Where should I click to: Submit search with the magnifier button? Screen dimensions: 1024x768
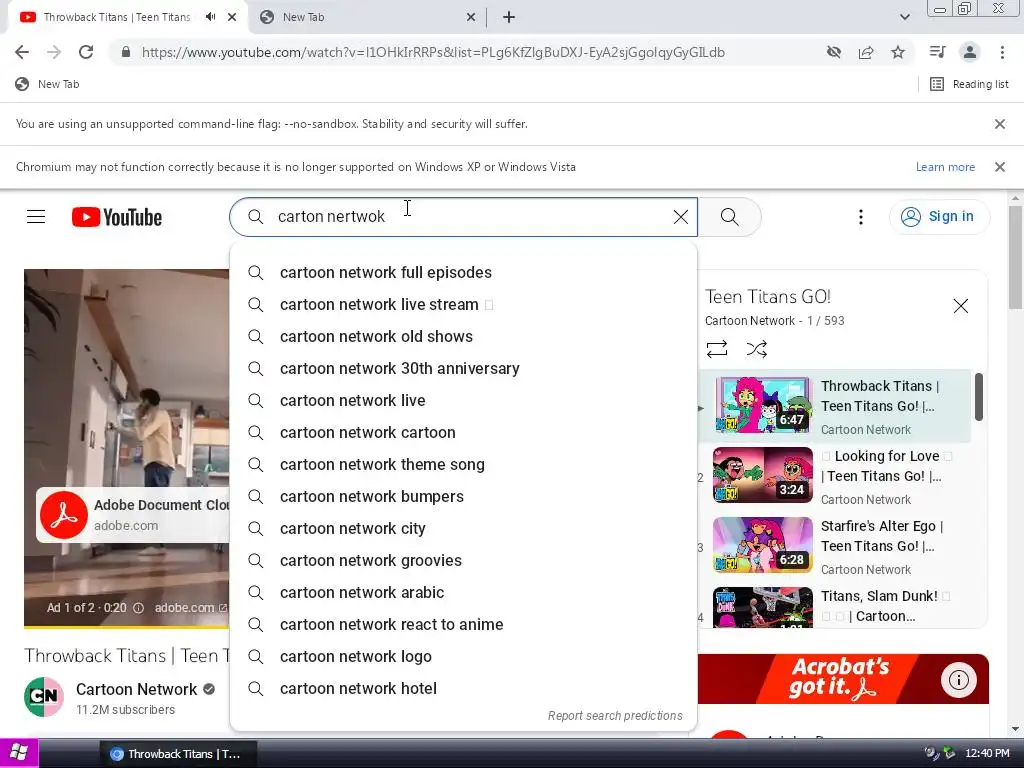click(729, 217)
